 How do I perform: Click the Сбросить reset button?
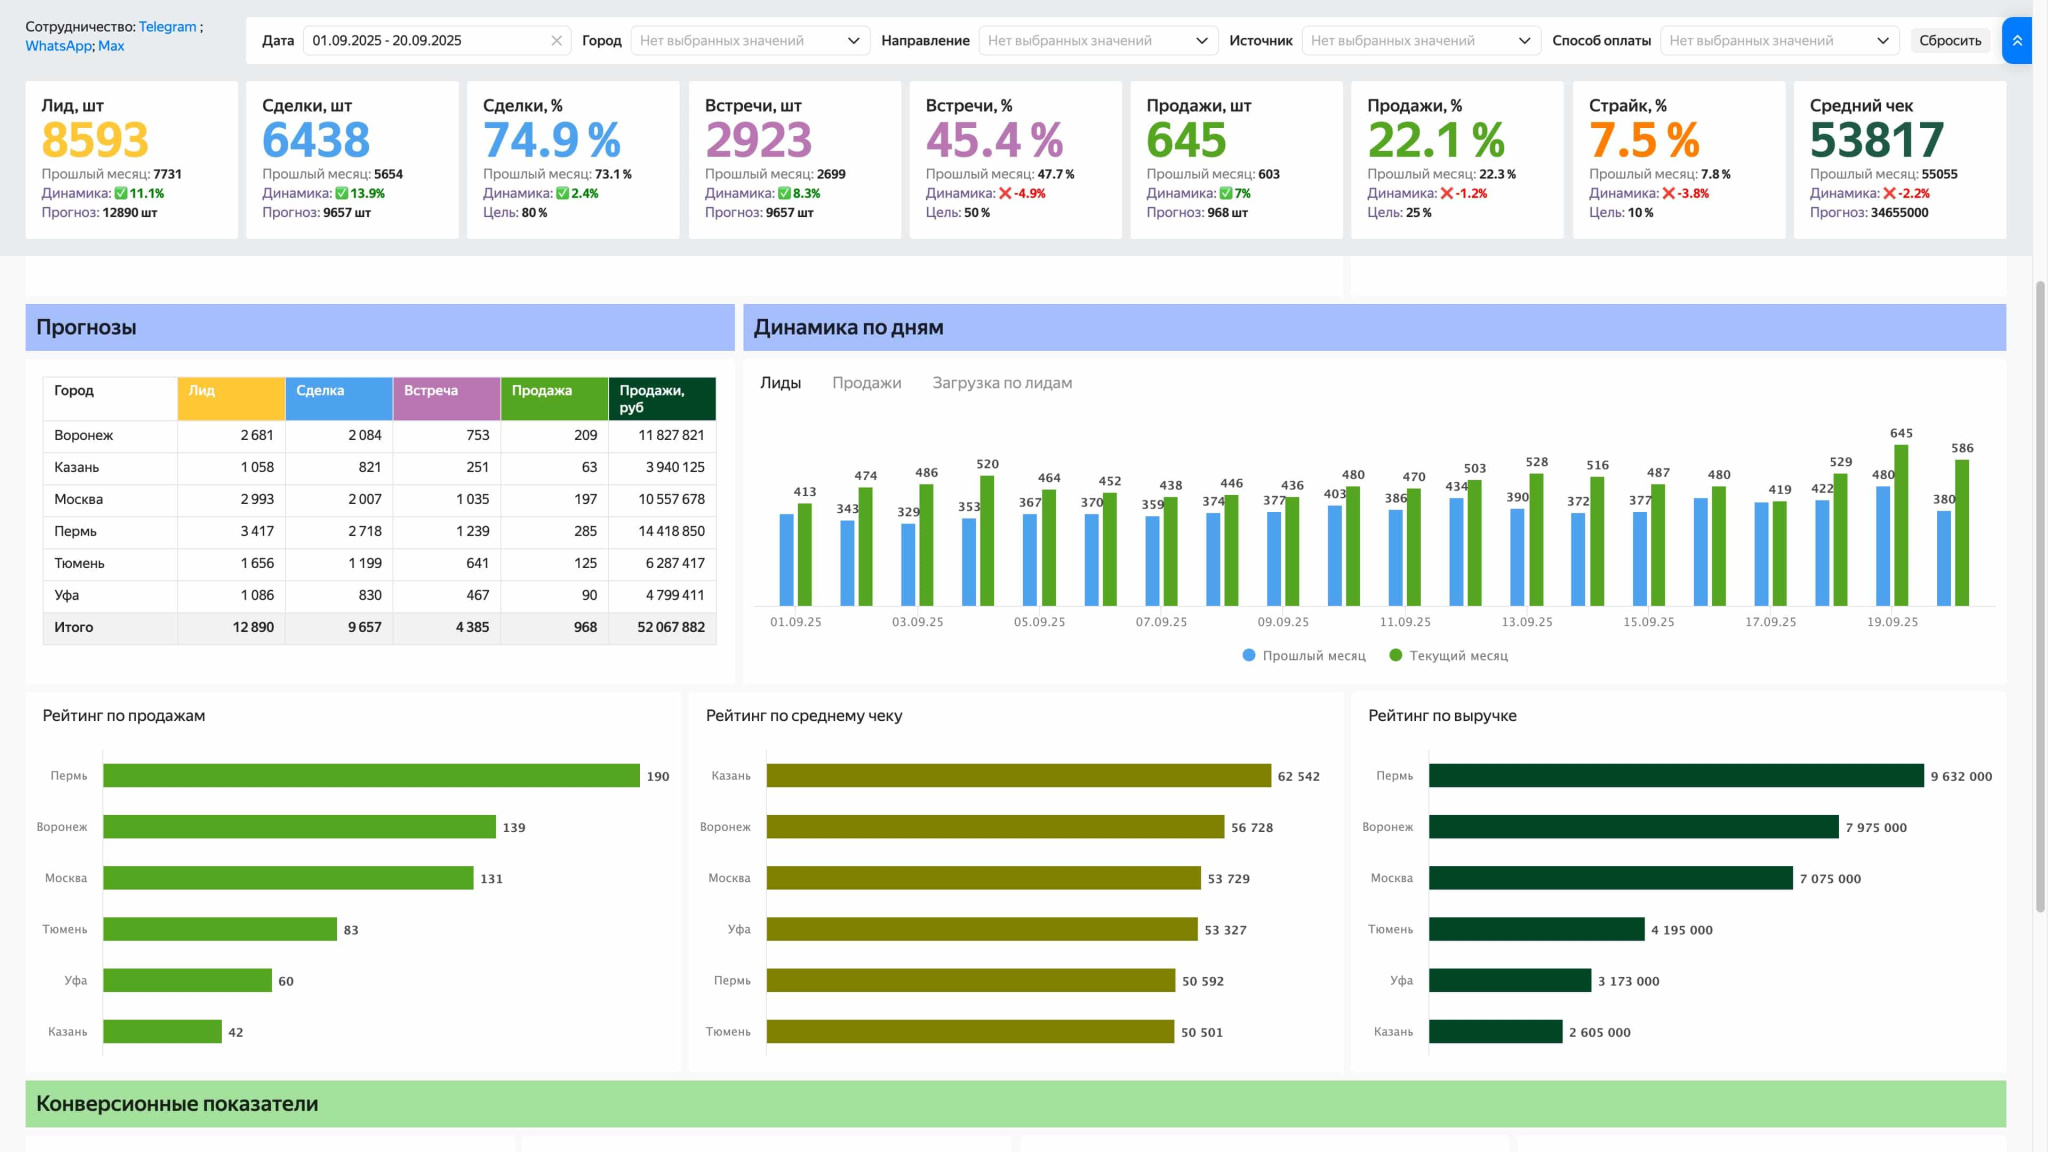click(1950, 41)
